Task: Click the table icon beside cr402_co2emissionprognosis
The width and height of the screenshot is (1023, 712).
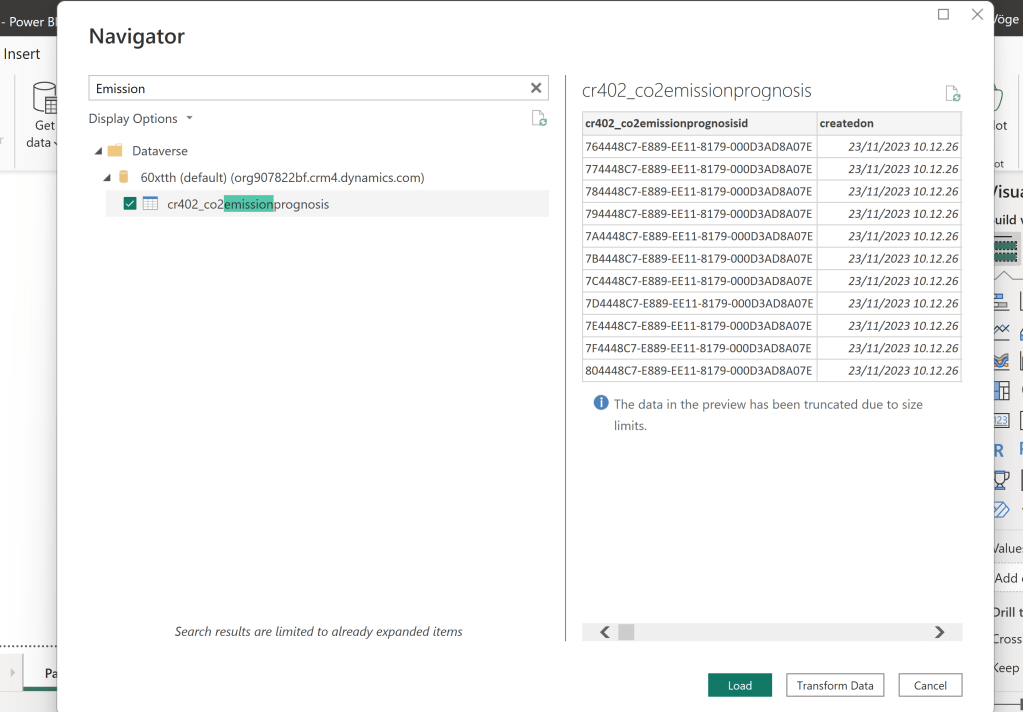Action: tap(151, 204)
